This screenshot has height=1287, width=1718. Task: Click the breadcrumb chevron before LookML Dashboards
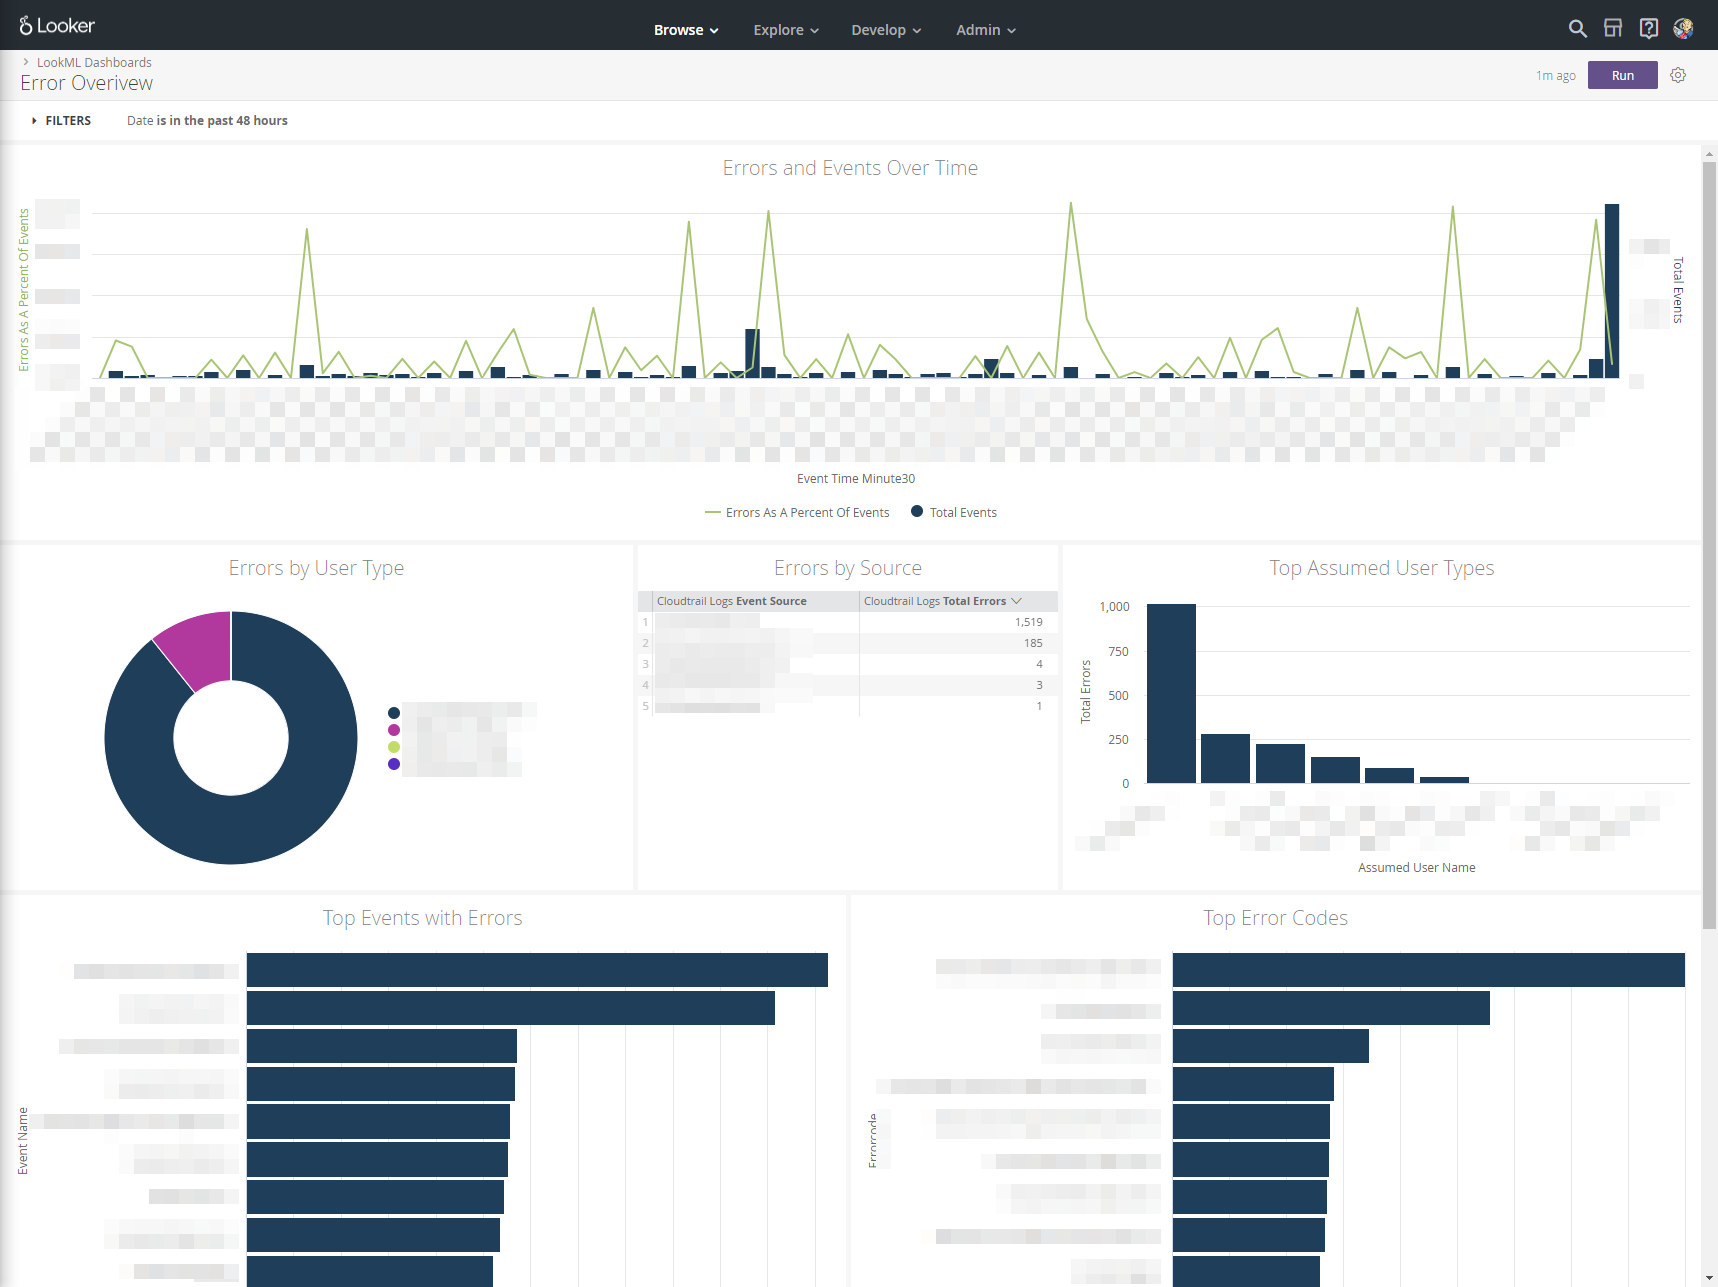28,62
